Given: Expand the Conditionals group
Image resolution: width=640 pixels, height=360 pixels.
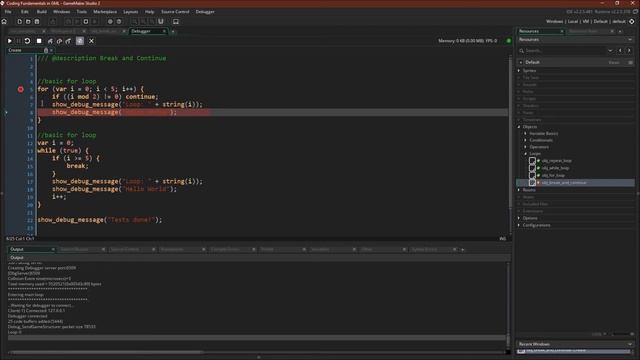Looking at the screenshot, I should coord(526,140).
